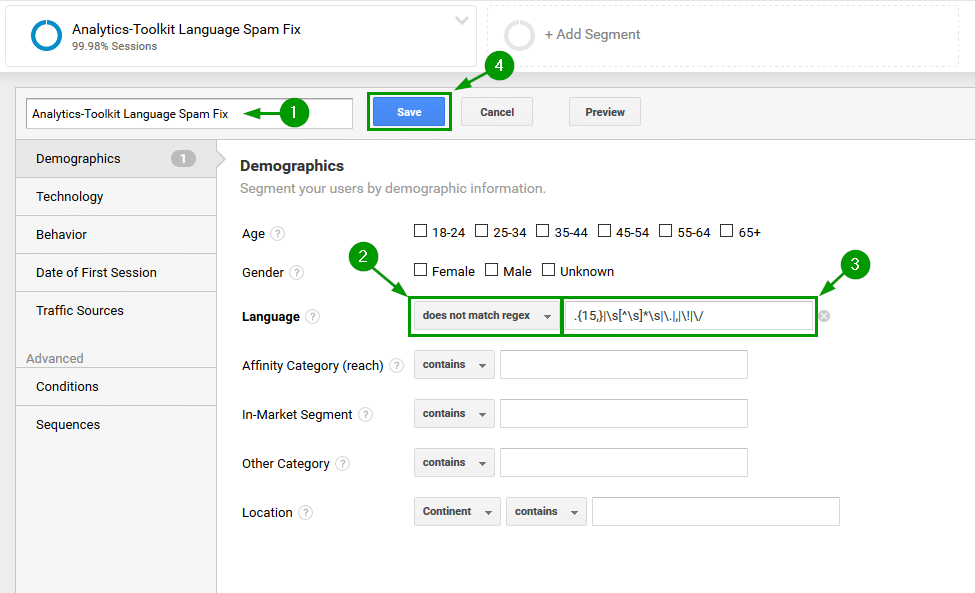Screen dimensions: 975x593
Task: Open the Affinity Category 'contains' dropdown
Action: pyautogui.click(x=454, y=365)
